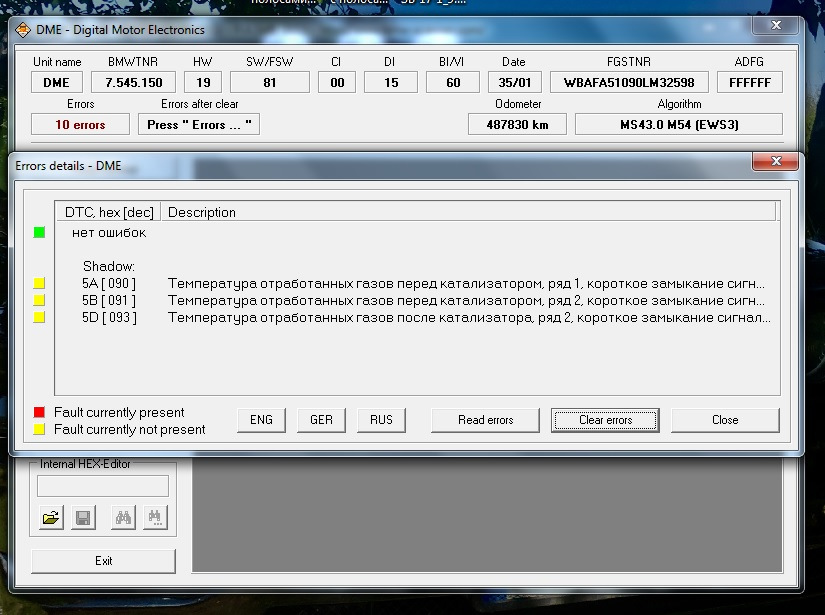Viewport: 825px width, 615px height.
Task: Click the binoculars search icon
Action: click(123, 518)
